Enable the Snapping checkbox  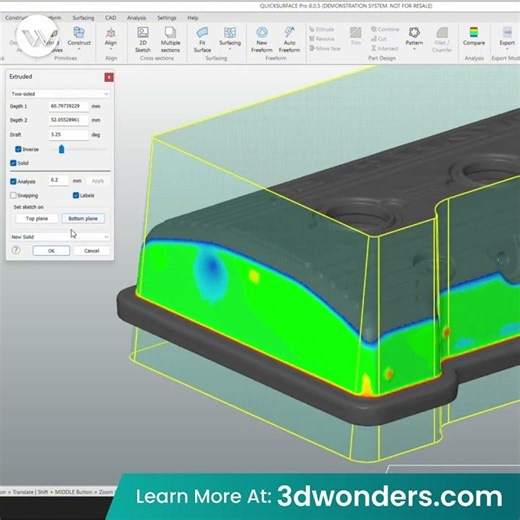[x=13, y=195]
